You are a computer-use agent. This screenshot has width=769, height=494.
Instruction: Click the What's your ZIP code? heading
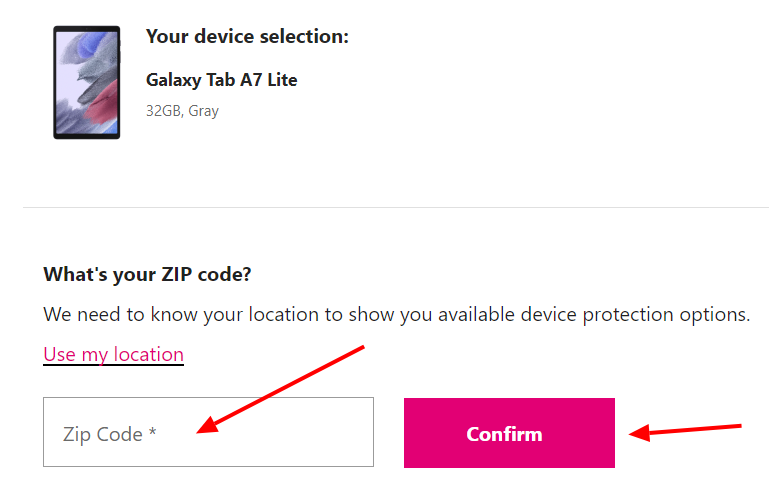pos(147,274)
